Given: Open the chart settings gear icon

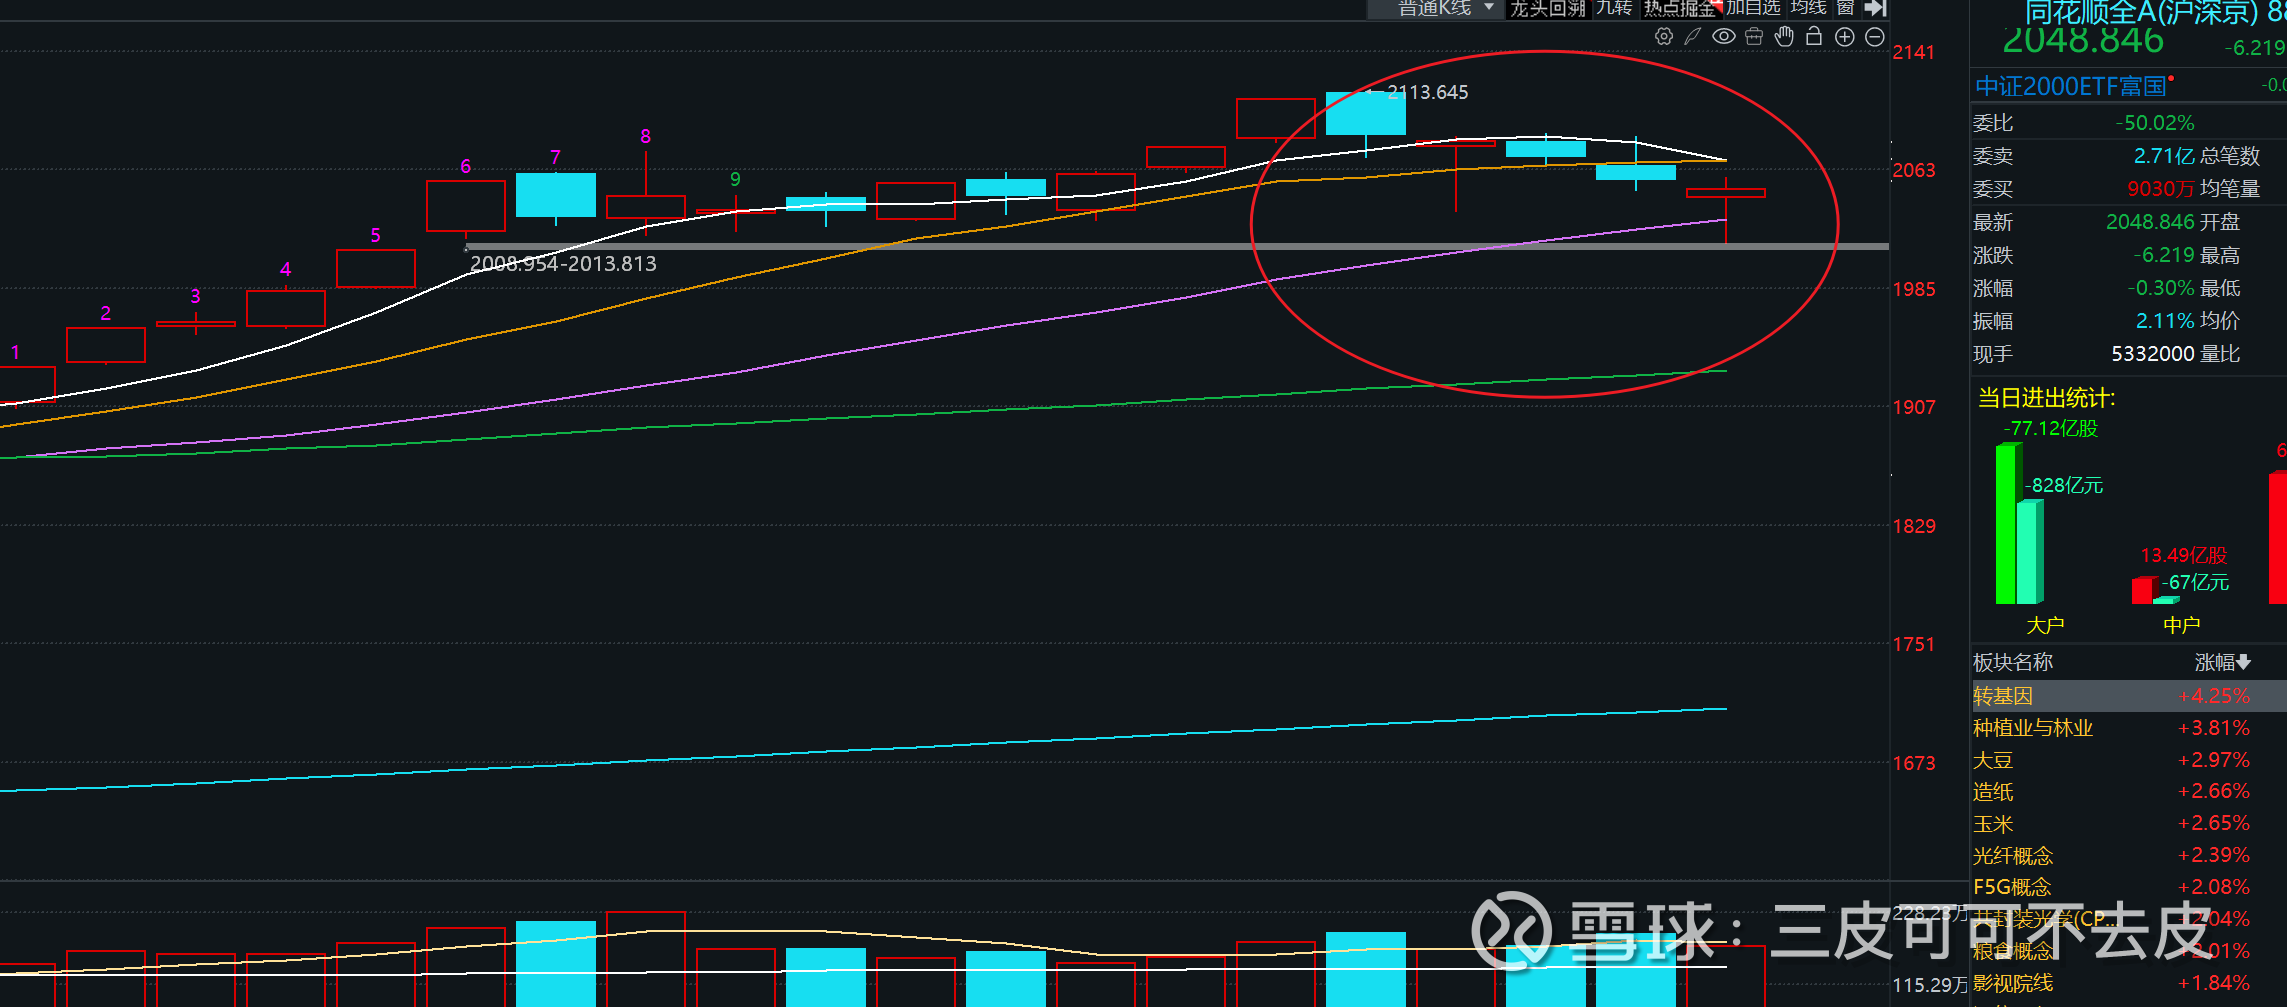Looking at the screenshot, I should pyautogui.click(x=1664, y=37).
